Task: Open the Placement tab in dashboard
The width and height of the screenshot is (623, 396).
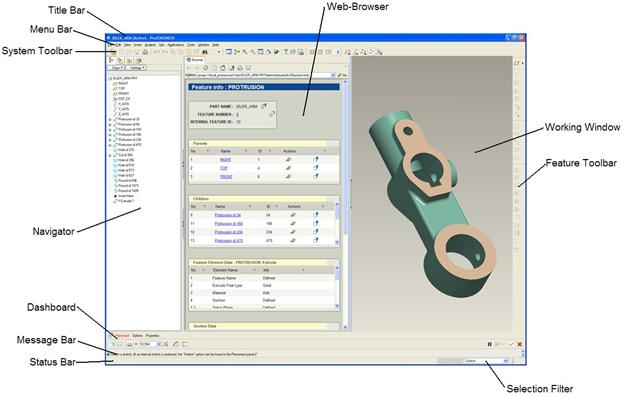Action: pyautogui.click(x=122, y=336)
